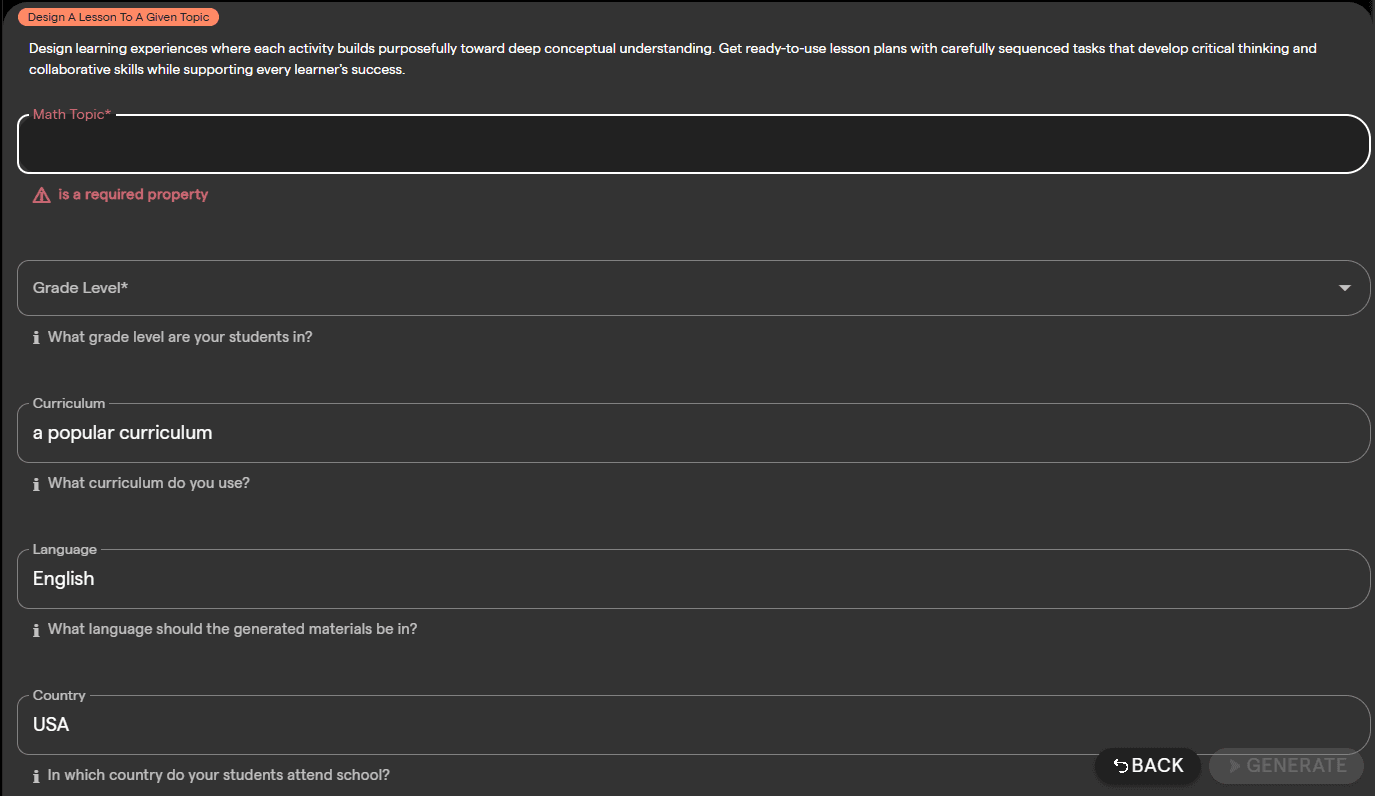Click the info icon beside curriculum hint
This screenshot has height=796, width=1375.
pyautogui.click(x=36, y=484)
